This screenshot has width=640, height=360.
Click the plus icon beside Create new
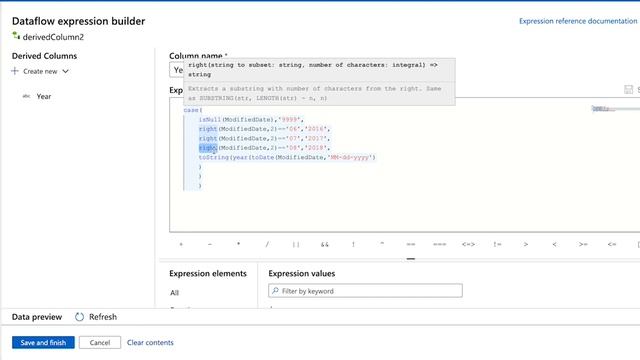click(15, 71)
